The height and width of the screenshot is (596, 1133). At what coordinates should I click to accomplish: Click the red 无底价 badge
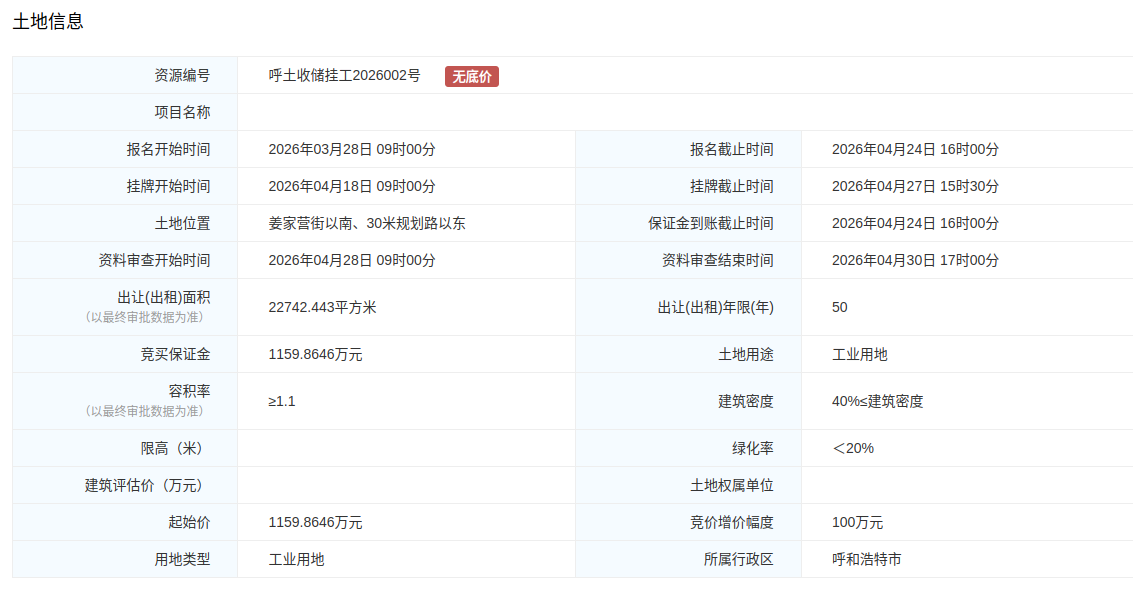pos(471,76)
